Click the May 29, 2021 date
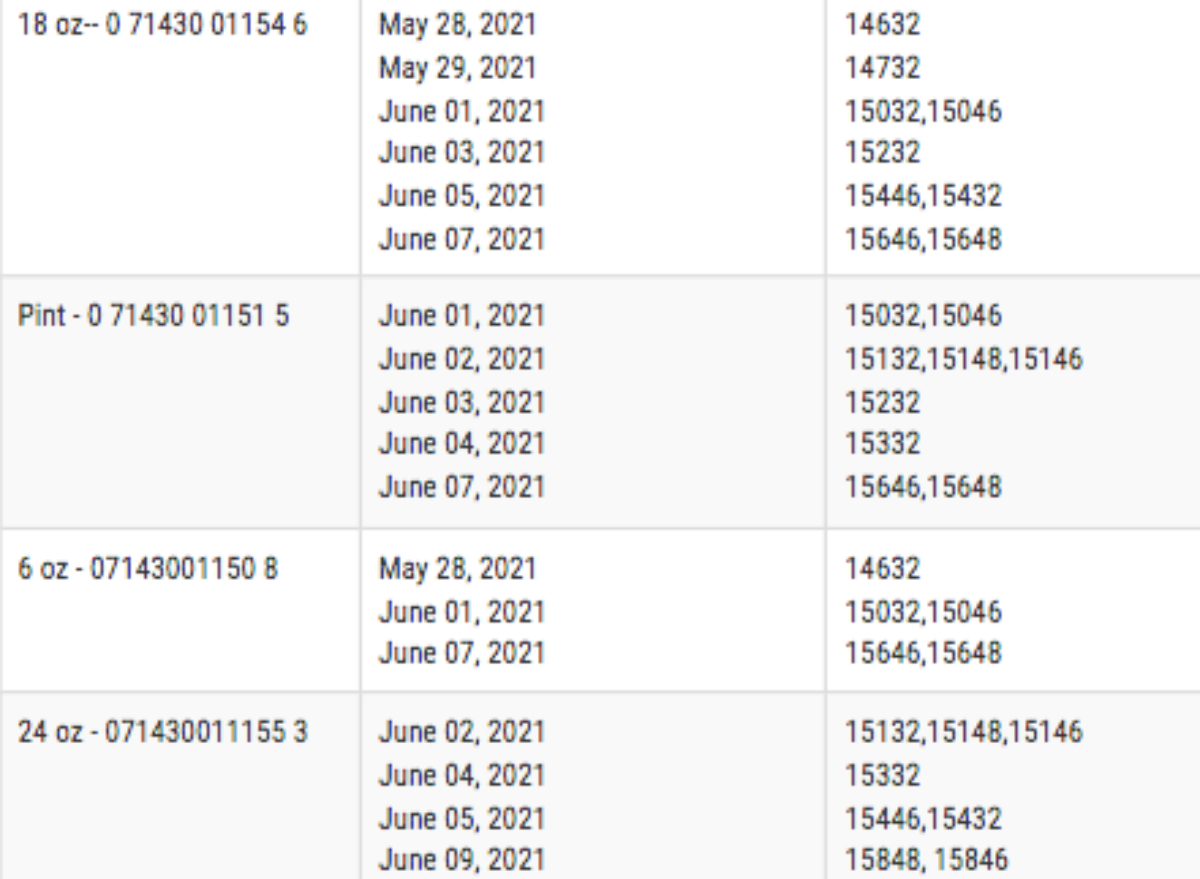This screenshot has height=879, width=1200. click(457, 68)
